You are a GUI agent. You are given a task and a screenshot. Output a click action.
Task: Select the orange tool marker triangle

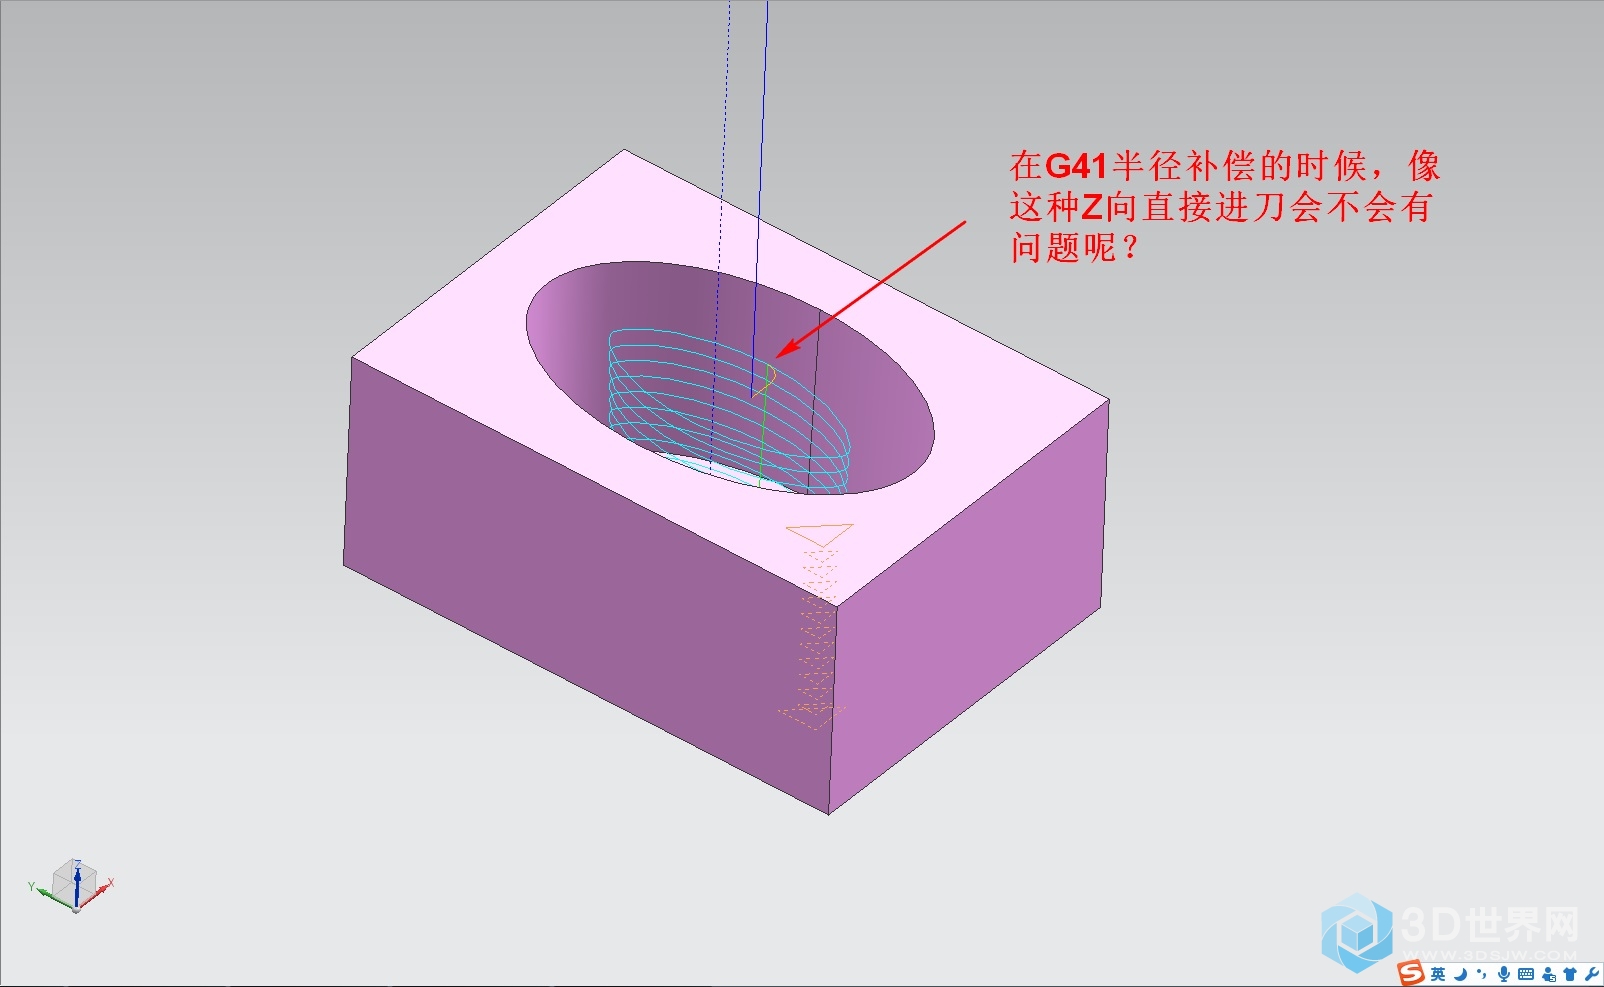point(820,535)
